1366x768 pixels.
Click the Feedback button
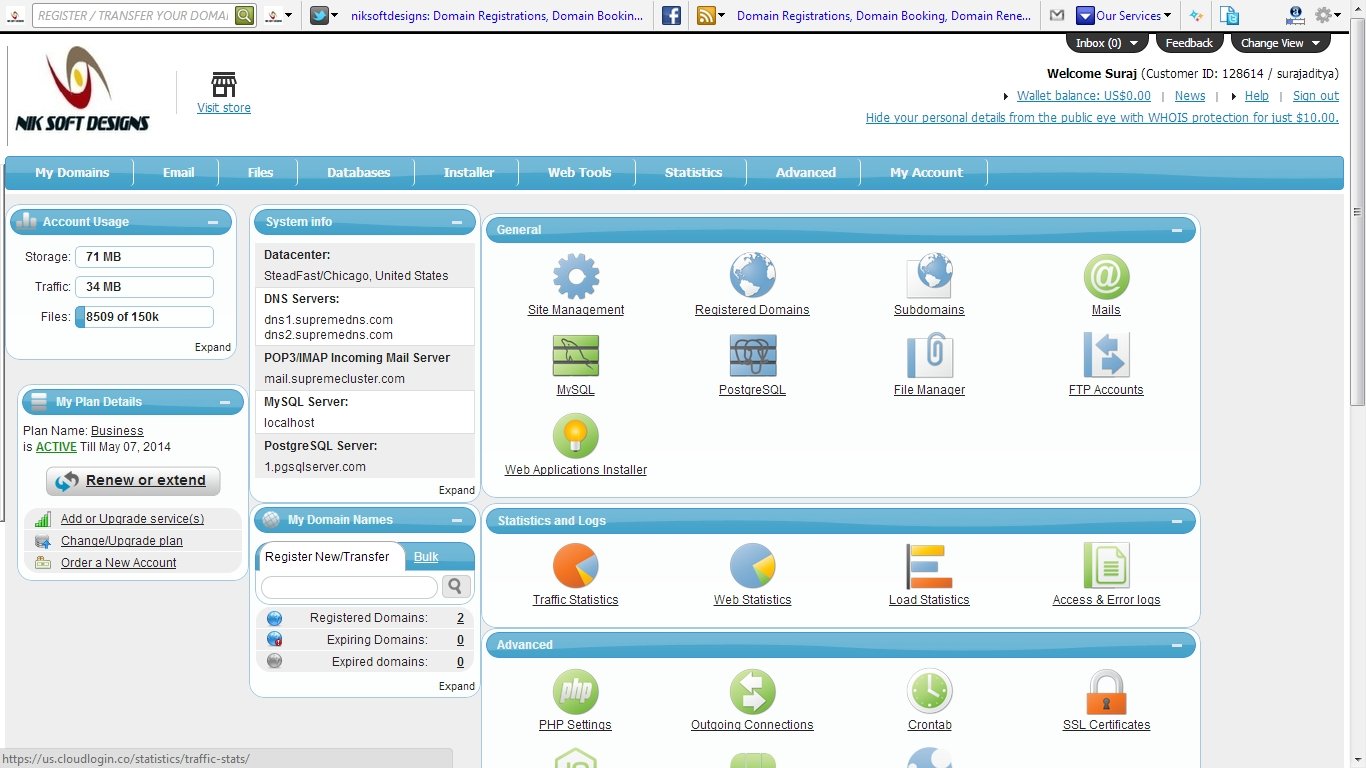[1189, 43]
